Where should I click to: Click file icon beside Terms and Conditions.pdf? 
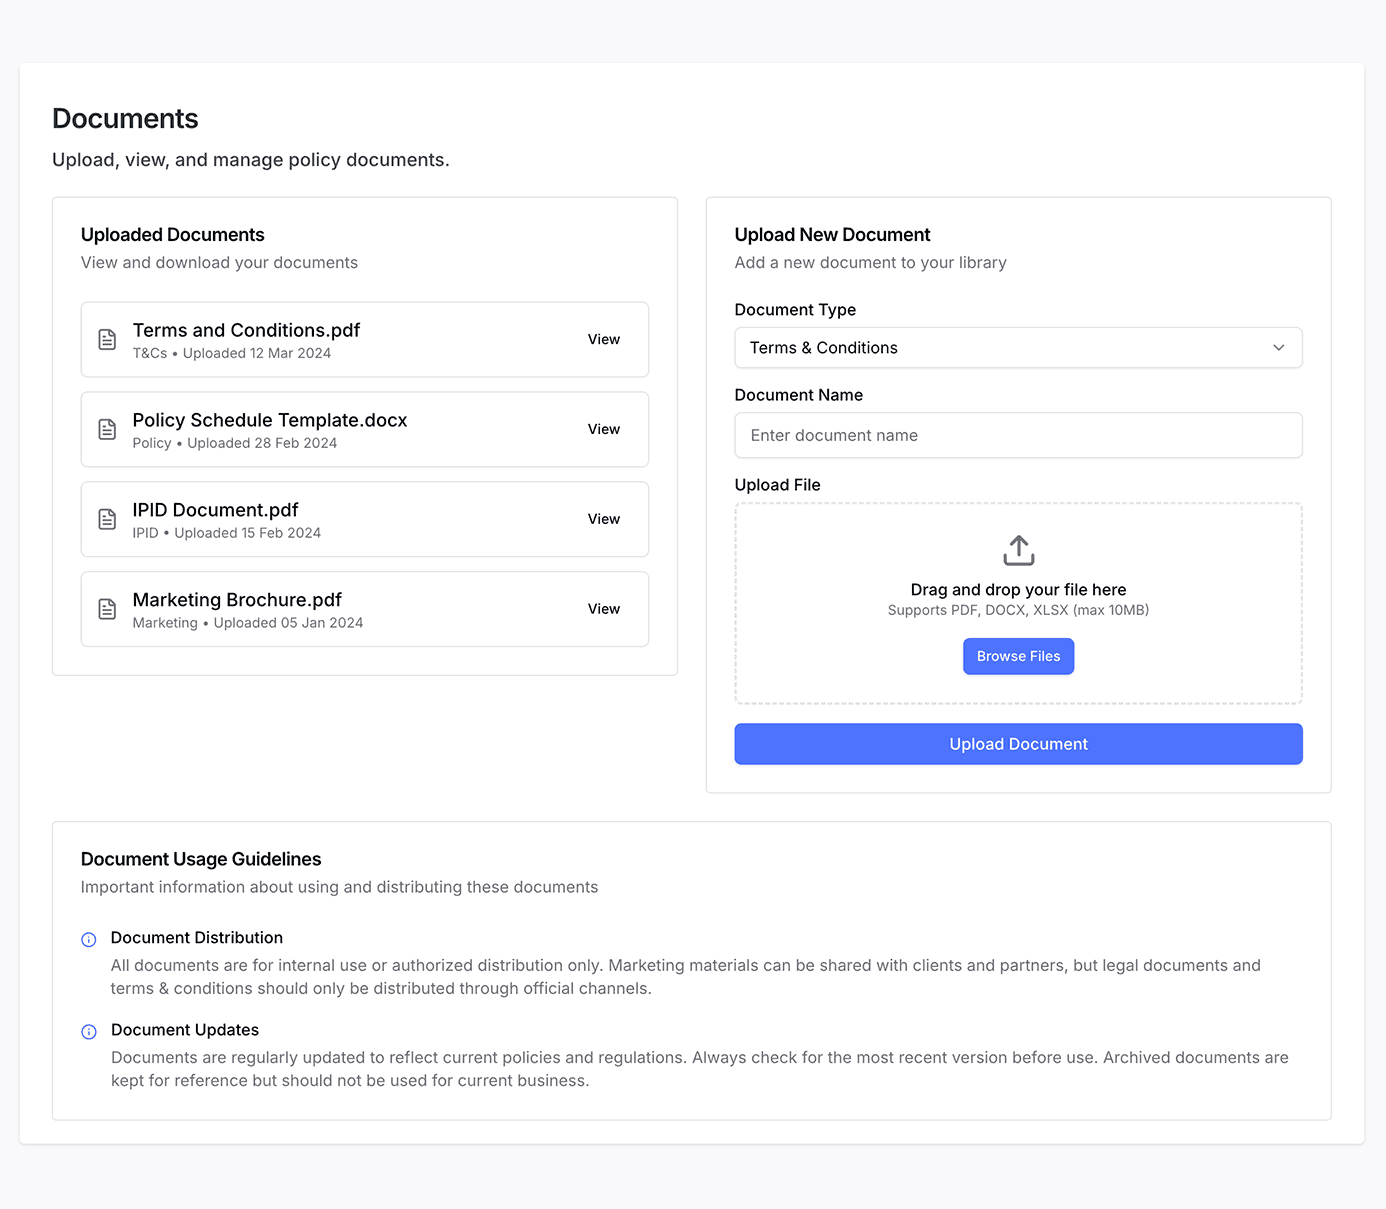coord(107,340)
